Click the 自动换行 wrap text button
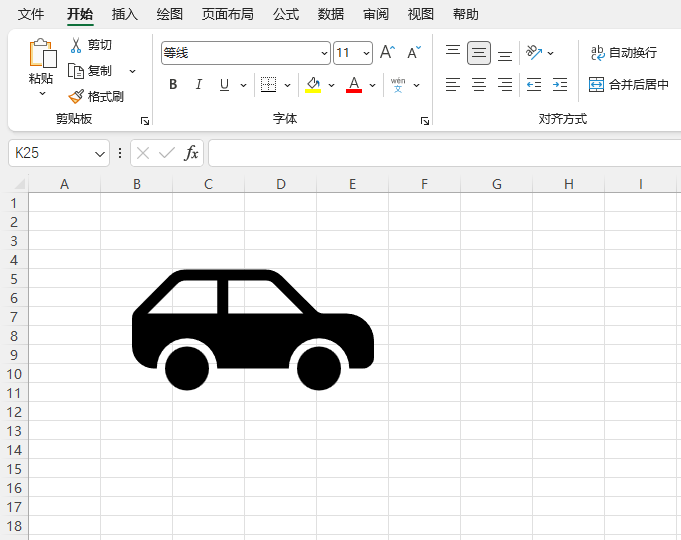 pyautogui.click(x=624, y=53)
